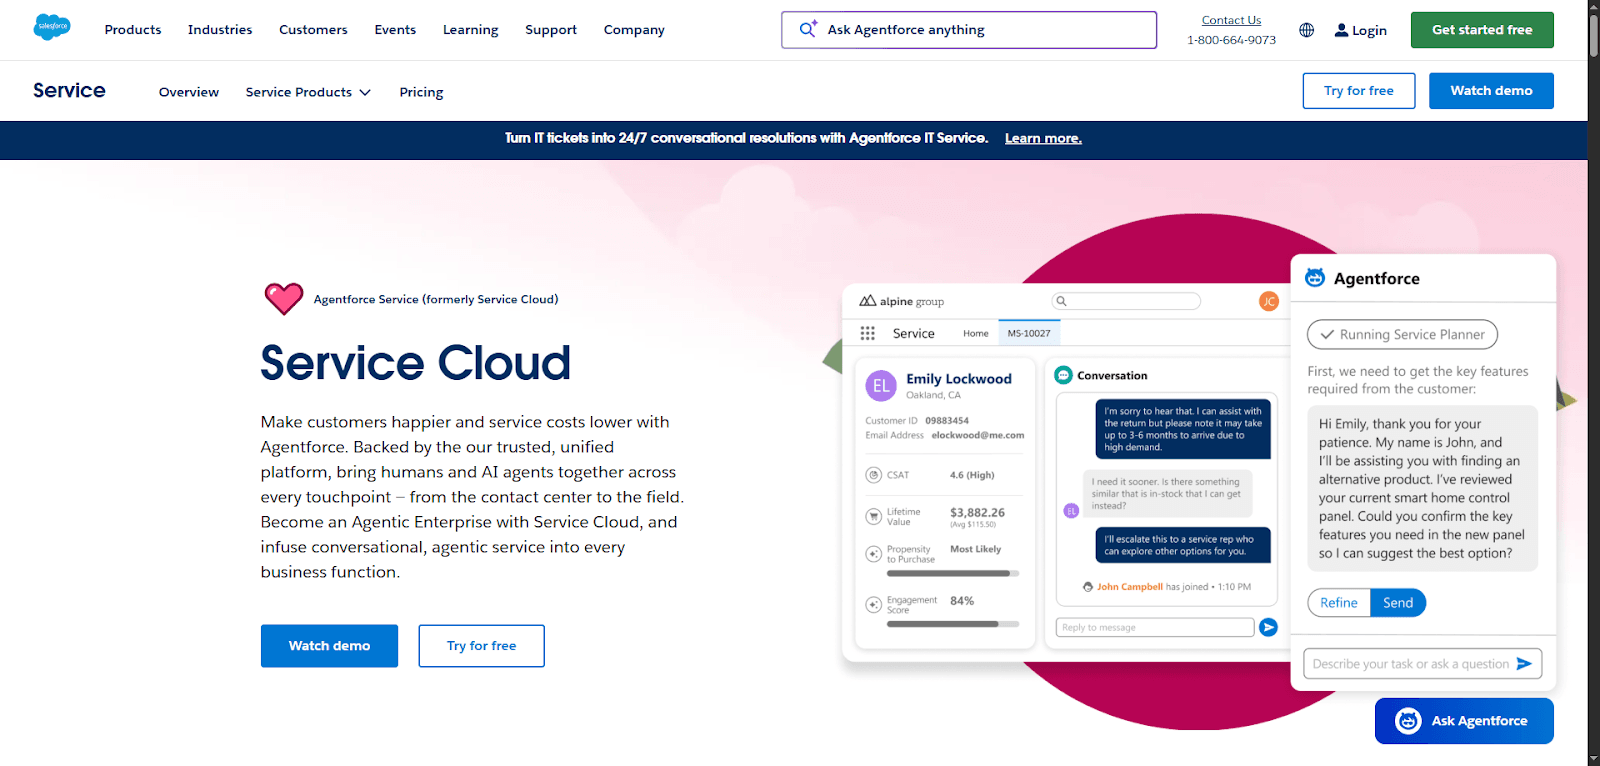
Task: Click the small EL avatar in conversation
Action: click(1071, 511)
